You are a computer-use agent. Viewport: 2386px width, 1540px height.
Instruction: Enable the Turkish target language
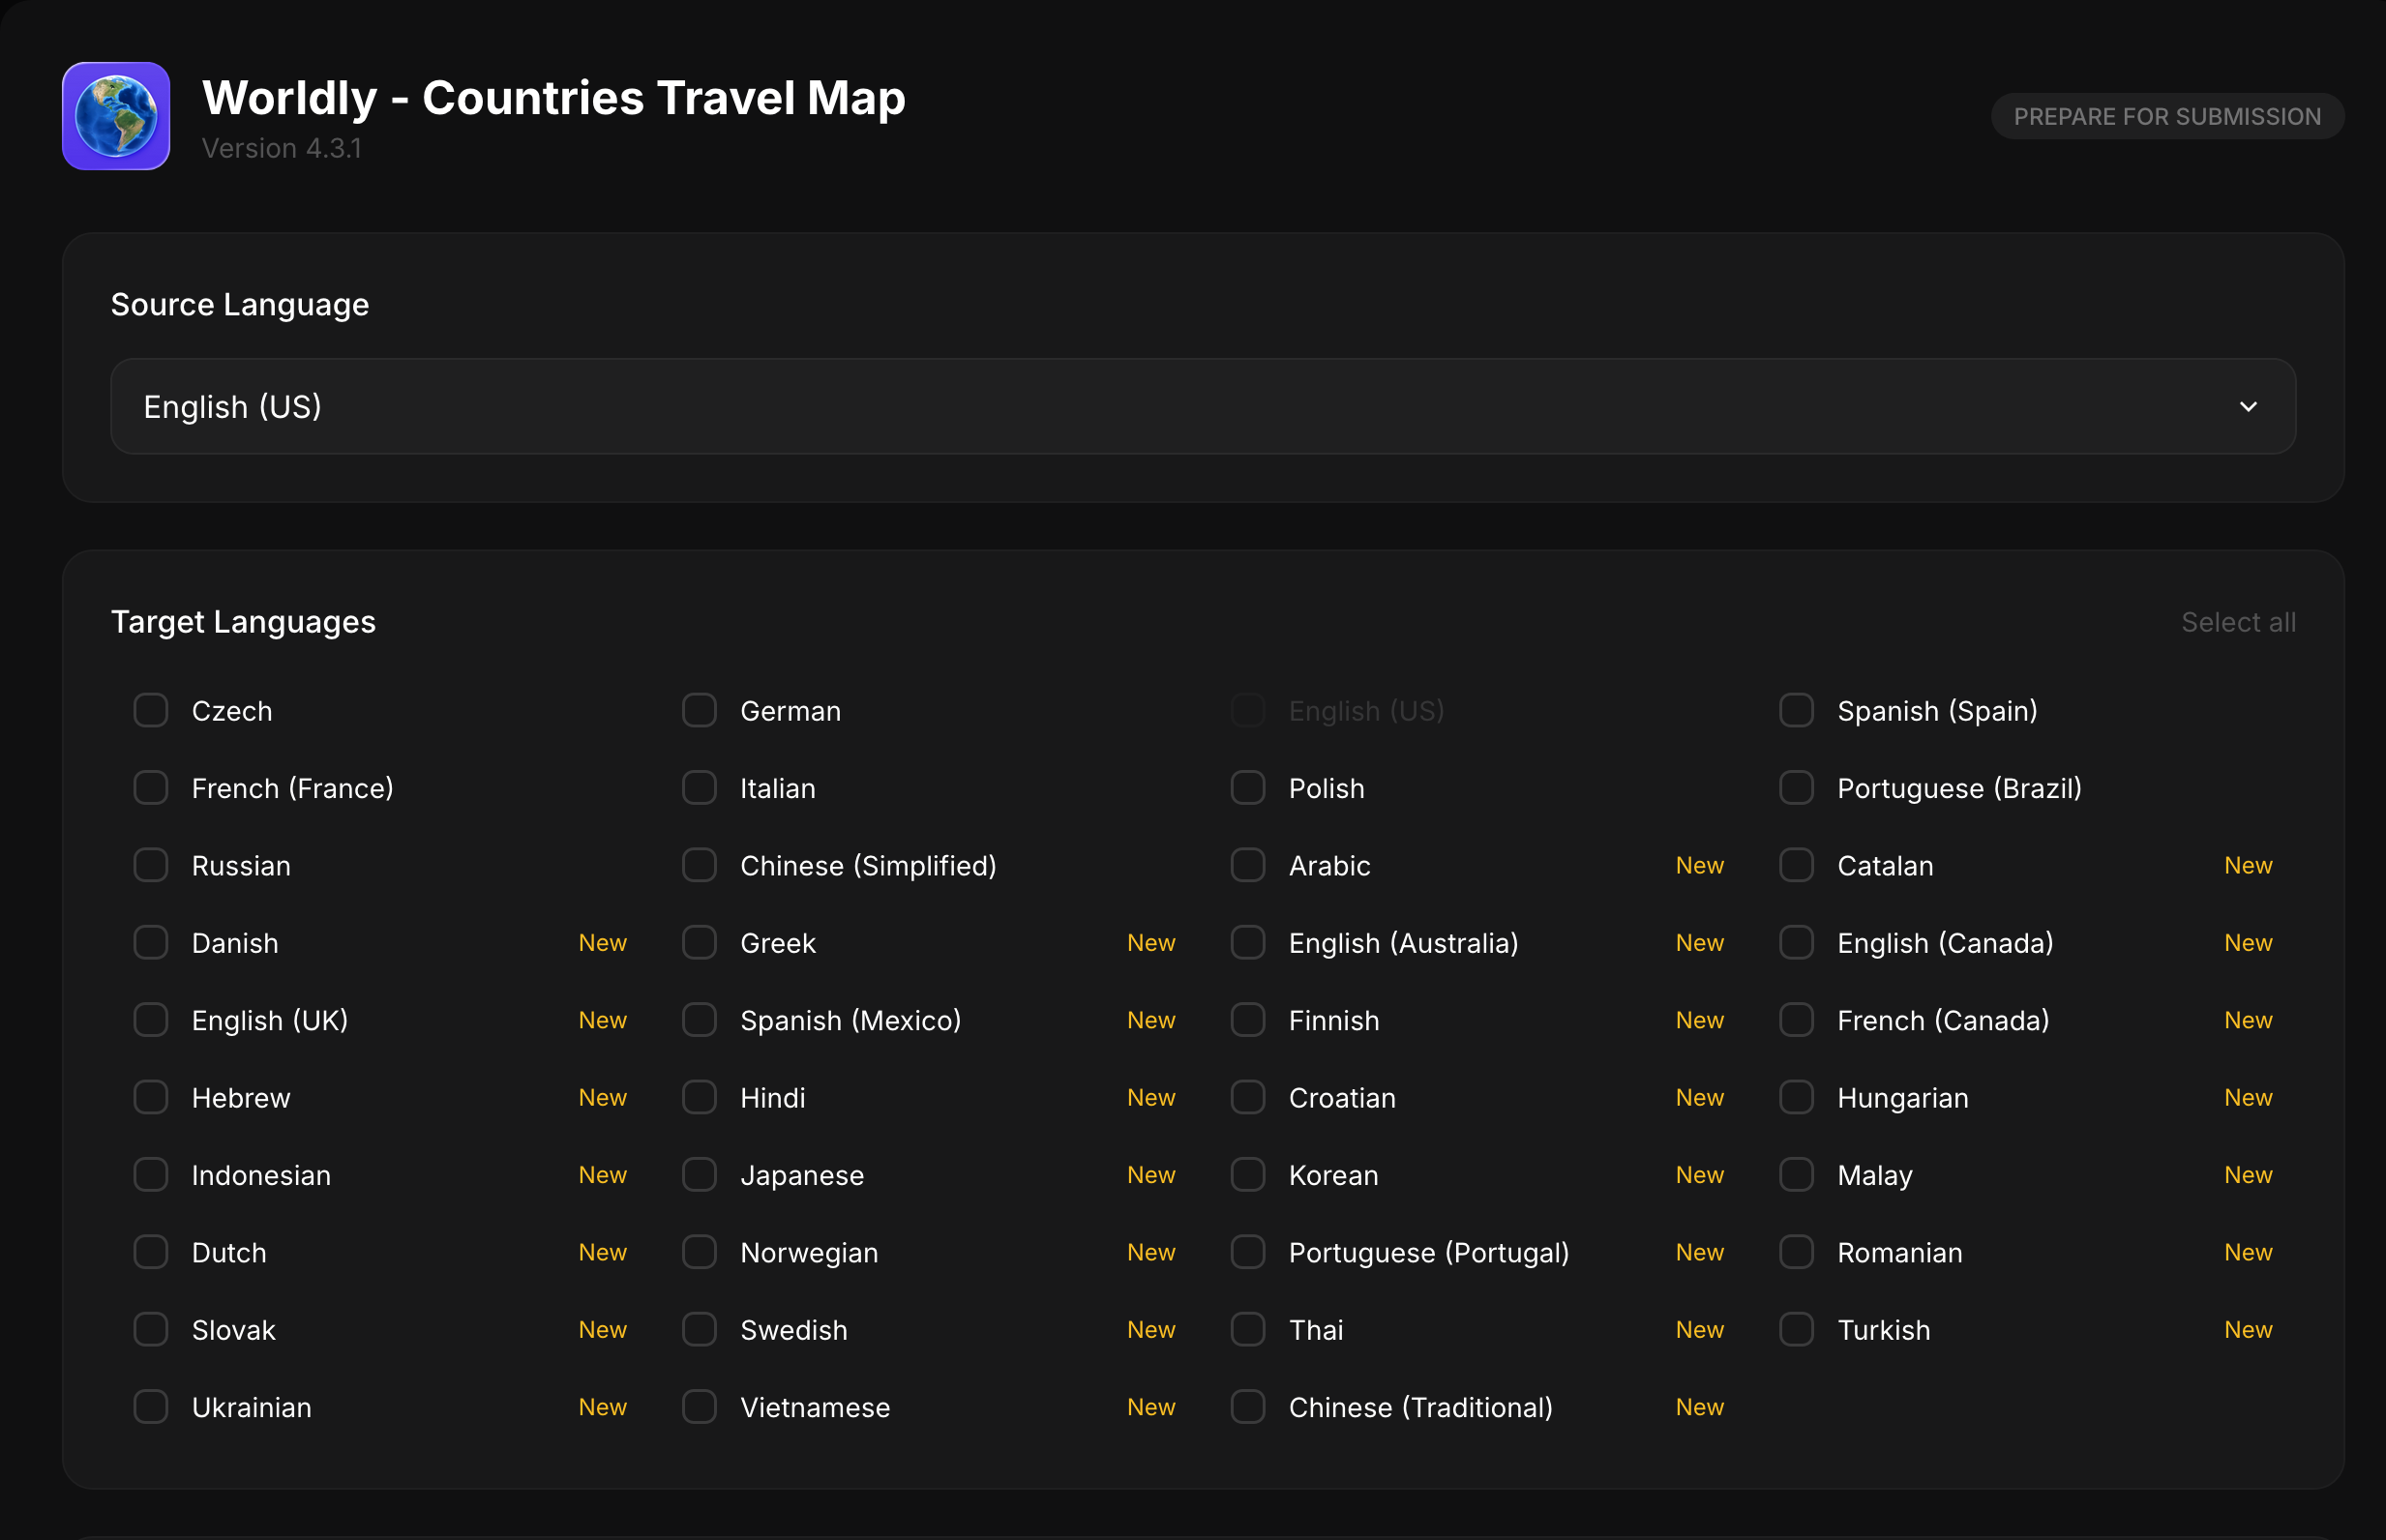[1796, 1329]
